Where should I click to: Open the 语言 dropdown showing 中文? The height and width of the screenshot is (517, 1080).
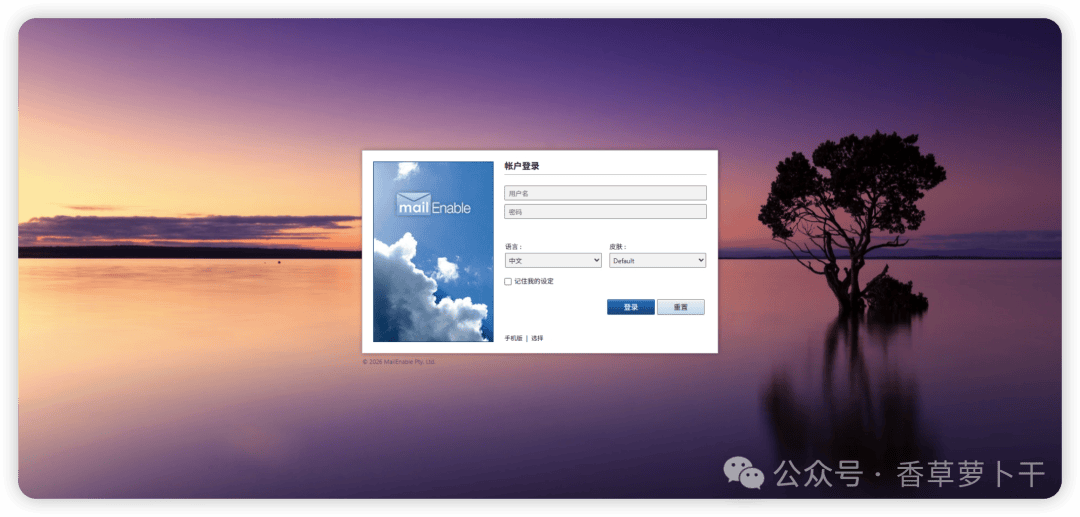click(553, 261)
